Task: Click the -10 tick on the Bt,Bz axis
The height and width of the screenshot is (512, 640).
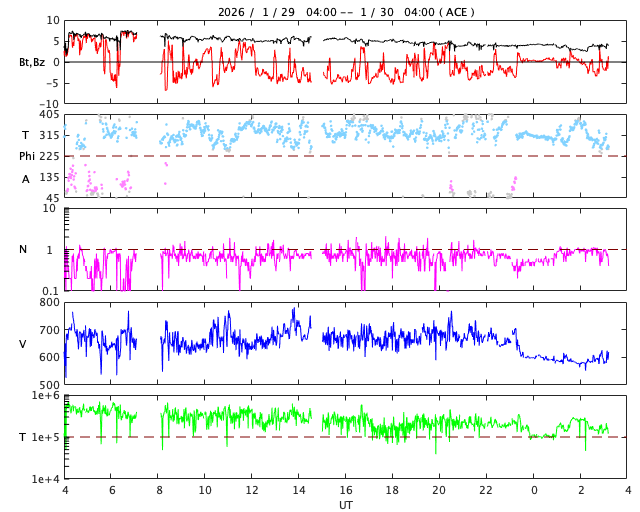Action: coord(48,103)
